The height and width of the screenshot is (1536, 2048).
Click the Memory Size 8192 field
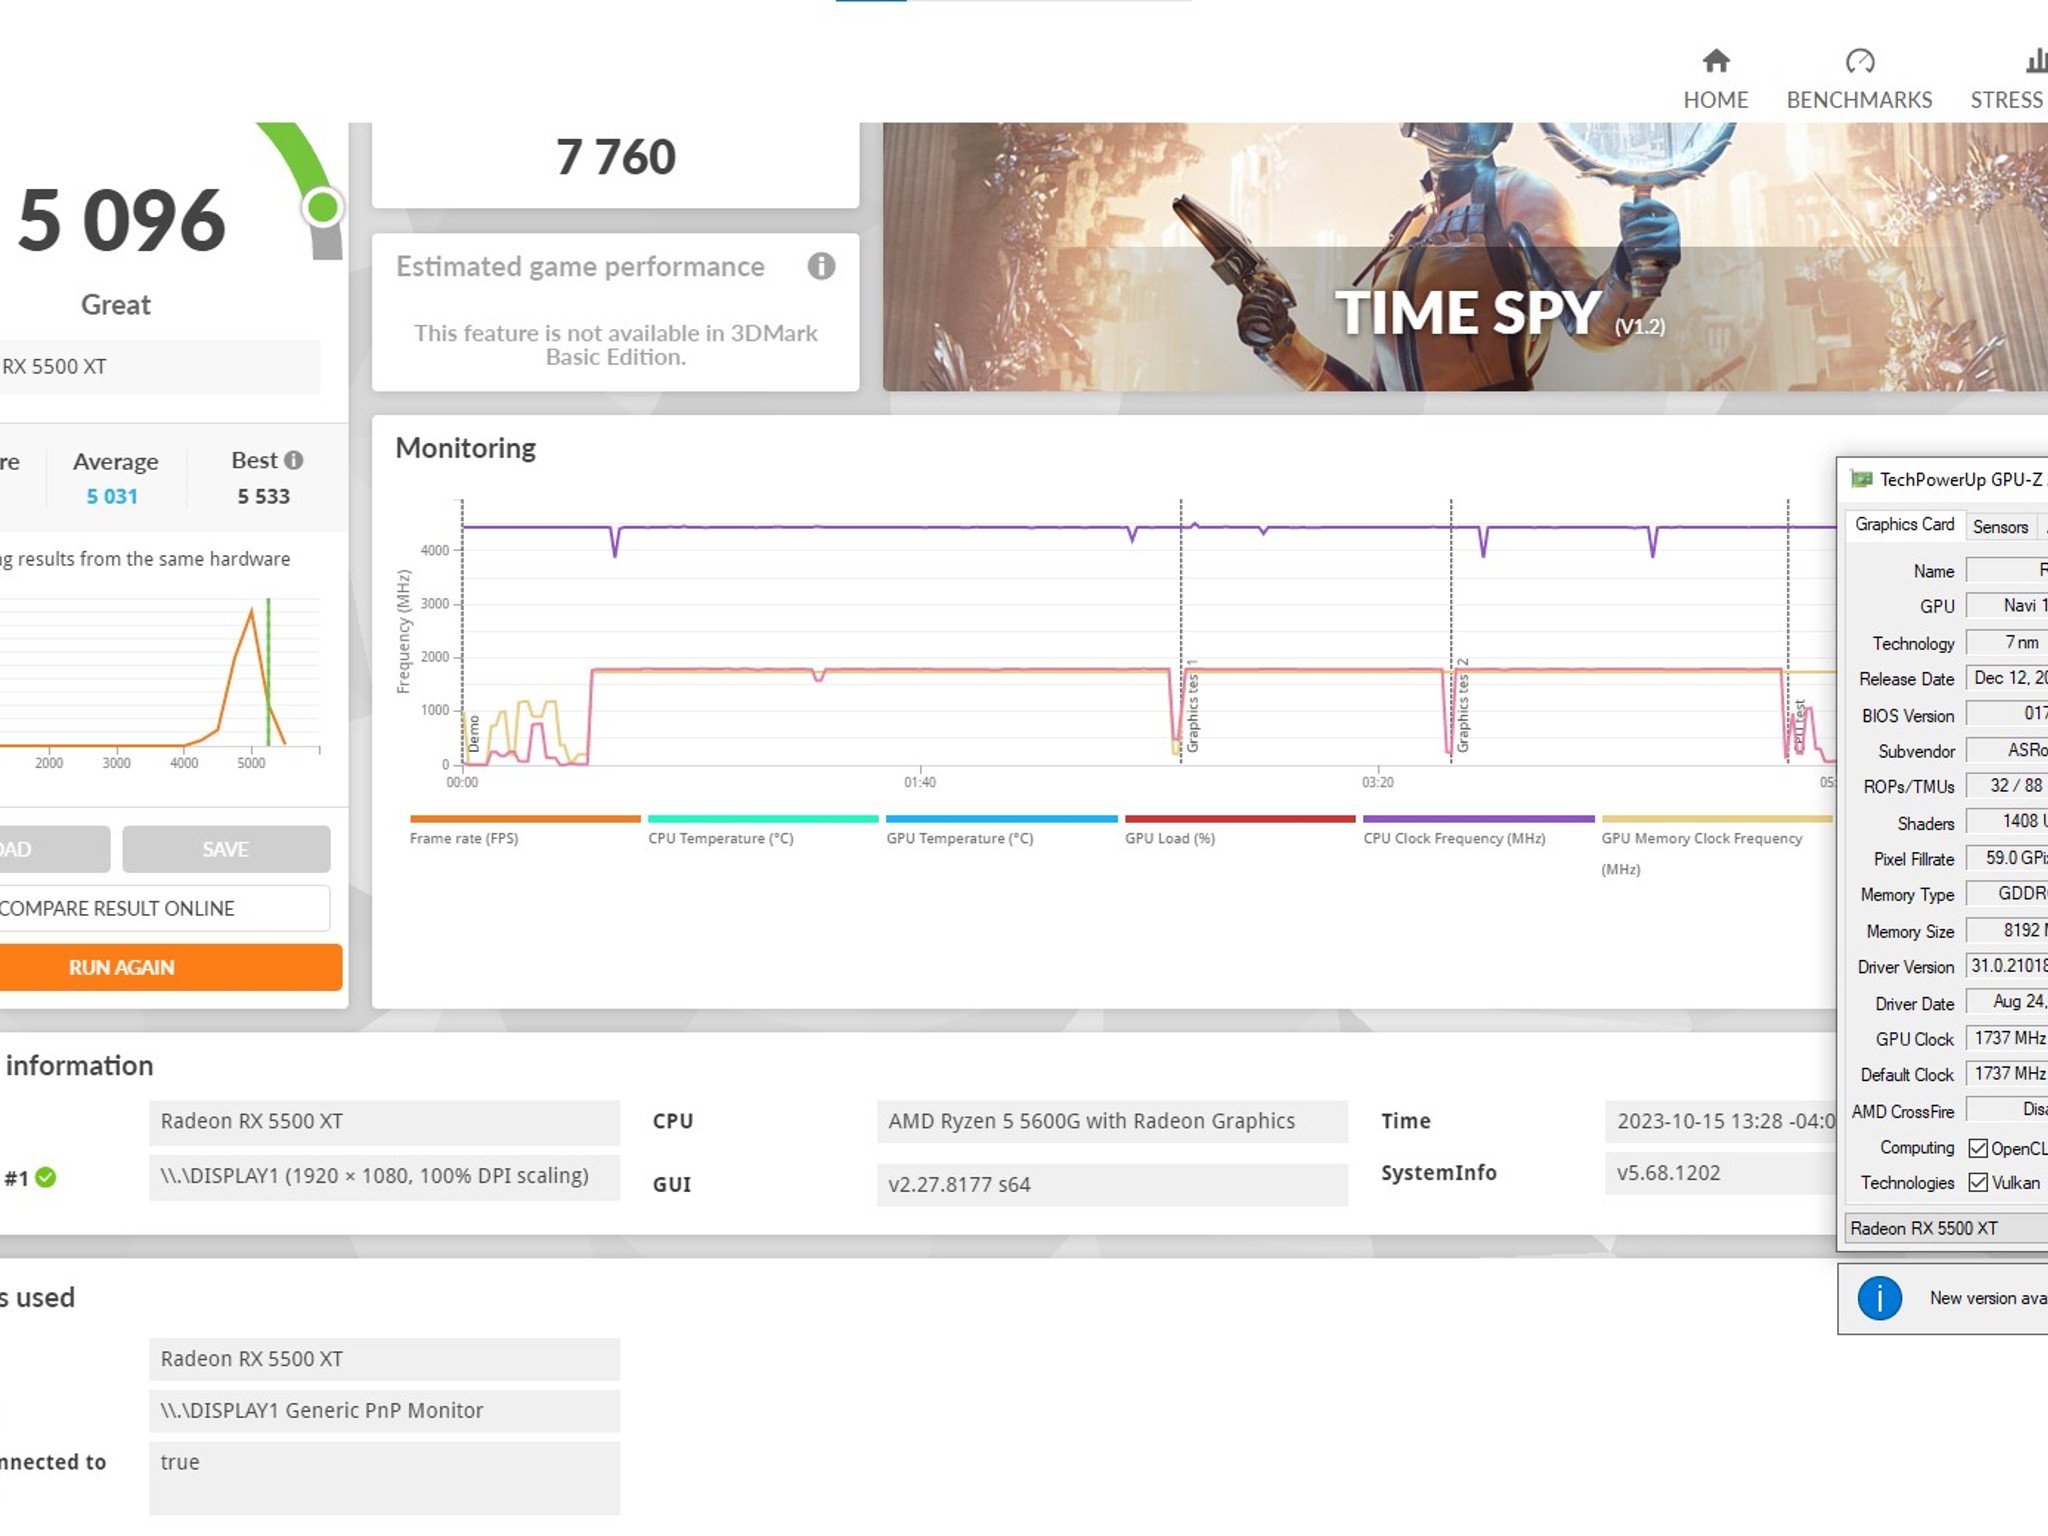click(x=2007, y=930)
